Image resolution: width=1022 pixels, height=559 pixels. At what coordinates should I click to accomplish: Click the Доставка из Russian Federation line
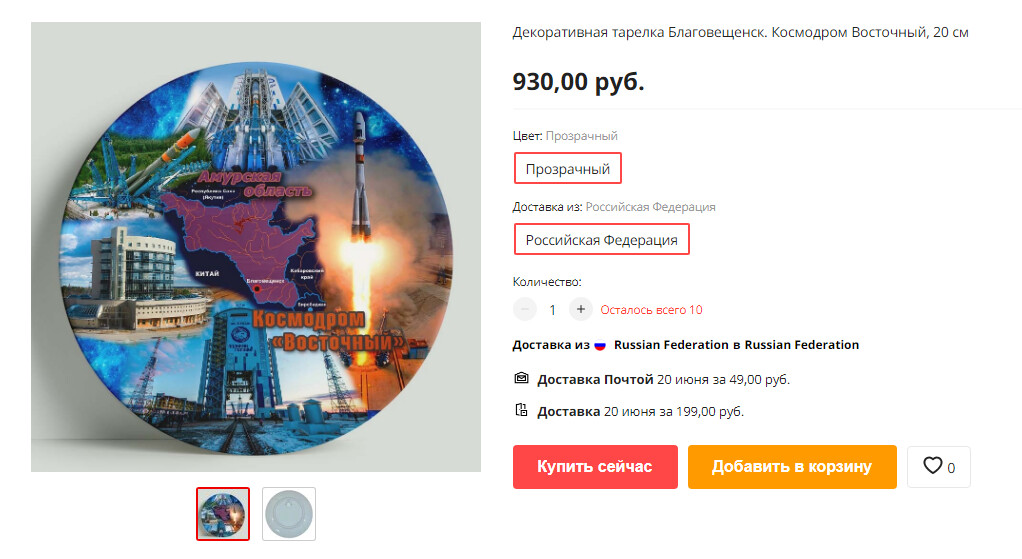pyautogui.click(x=686, y=345)
